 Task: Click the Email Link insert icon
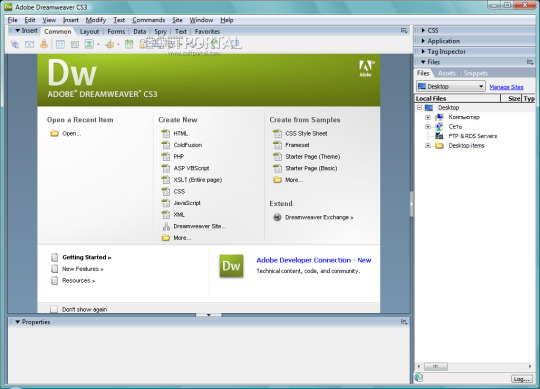click(x=30, y=44)
